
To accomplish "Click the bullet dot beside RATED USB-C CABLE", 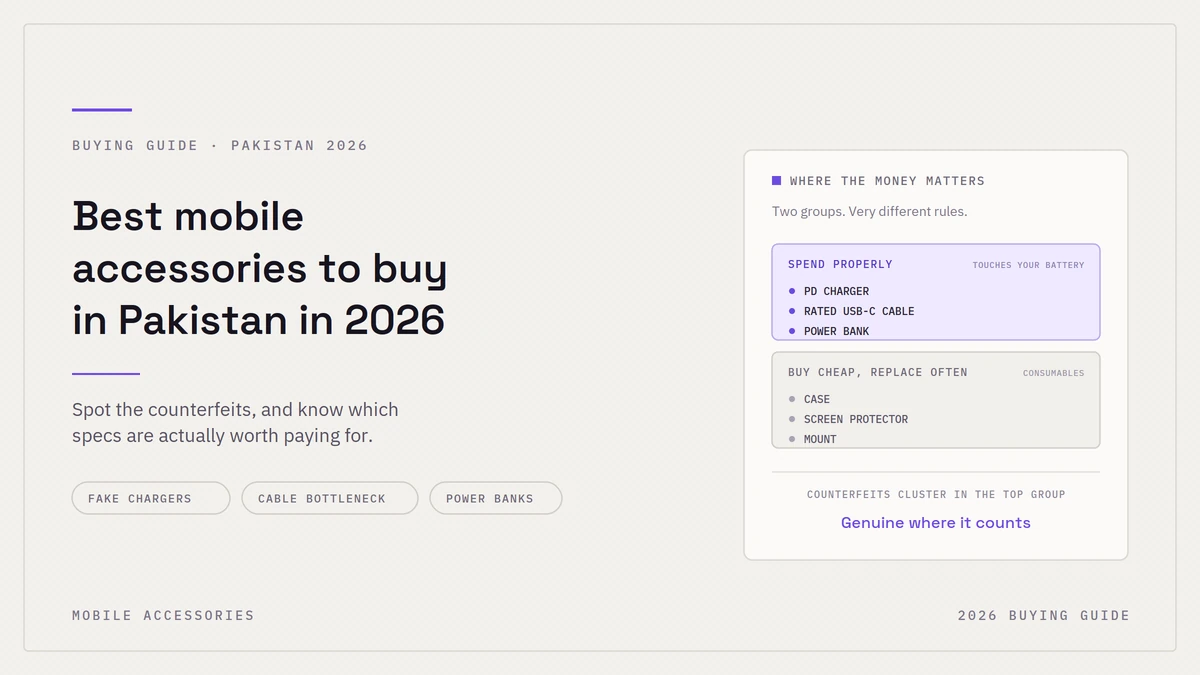I will click(x=792, y=311).
